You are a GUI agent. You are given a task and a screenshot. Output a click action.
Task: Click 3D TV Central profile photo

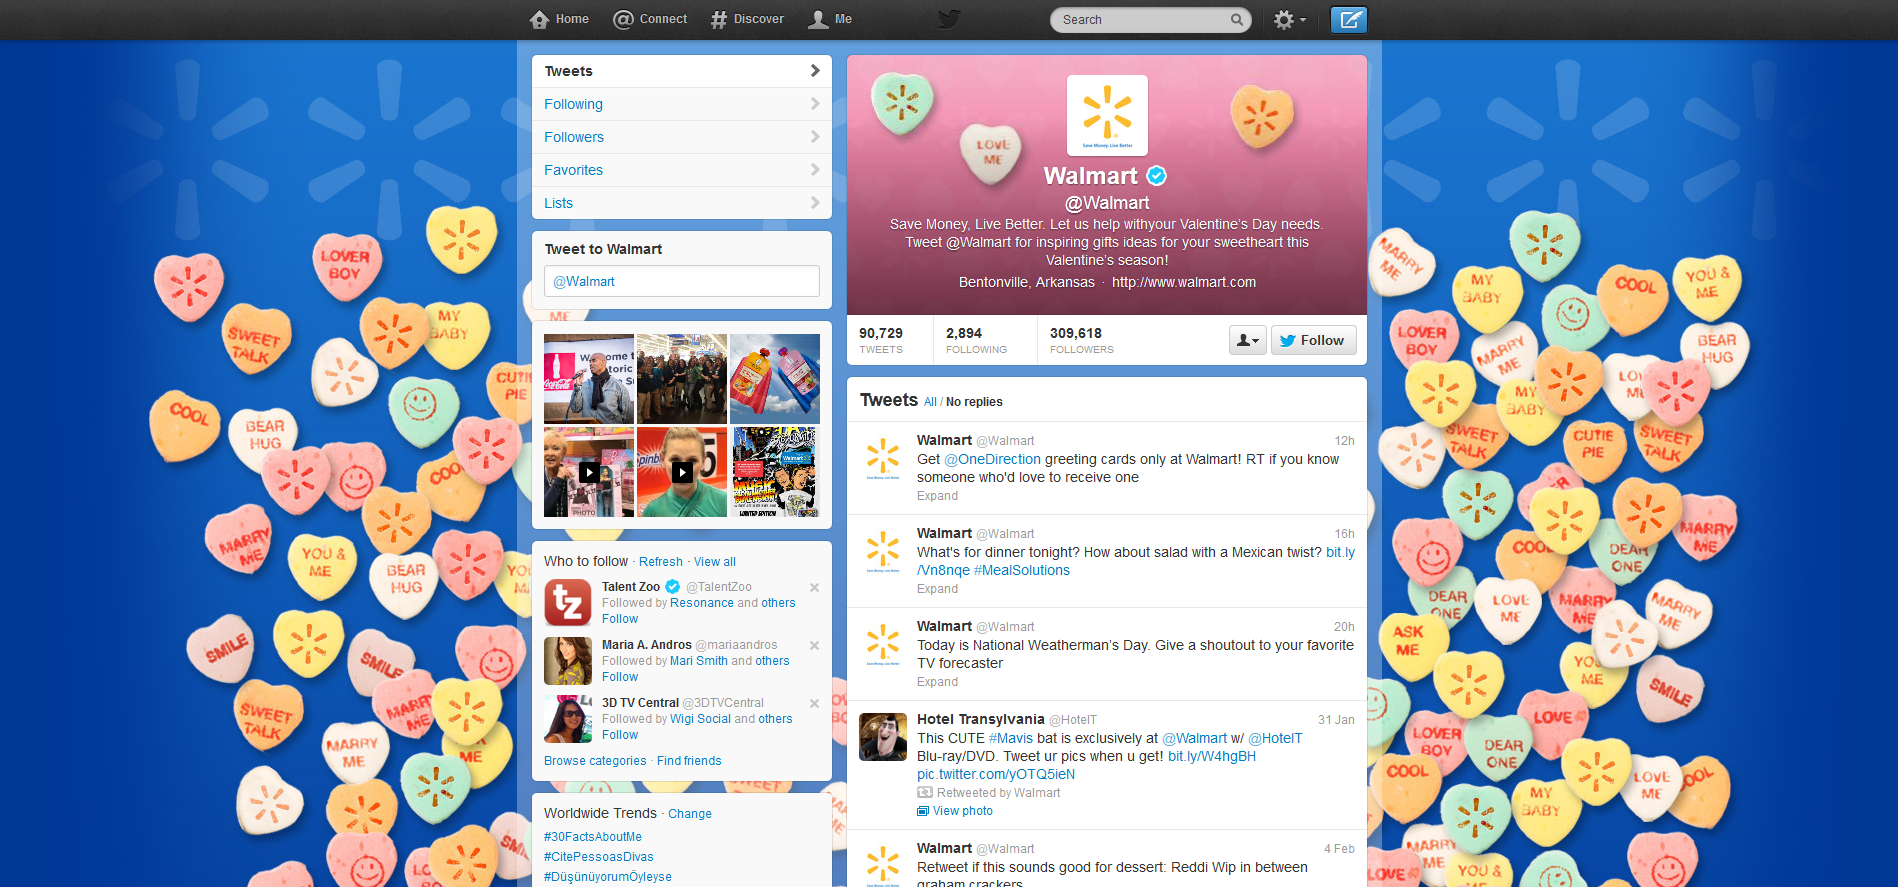(x=568, y=719)
